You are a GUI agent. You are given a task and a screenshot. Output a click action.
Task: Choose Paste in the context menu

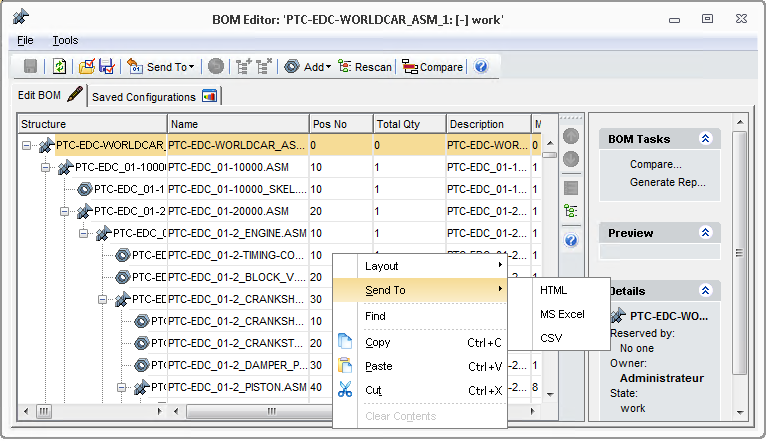[420, 366]
